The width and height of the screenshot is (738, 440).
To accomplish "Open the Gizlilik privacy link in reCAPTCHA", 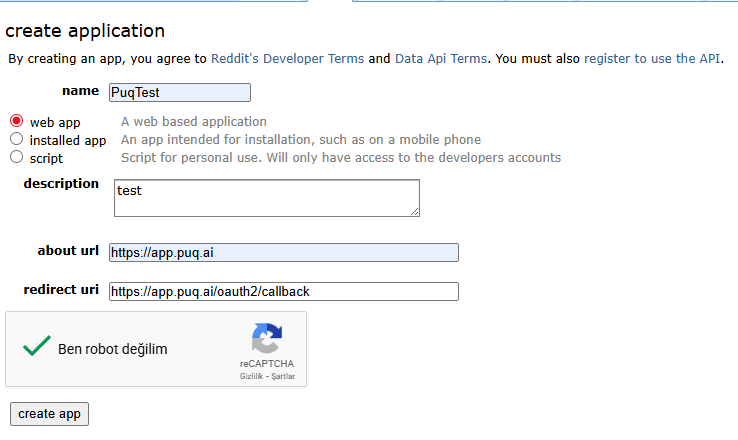I will point(251,377).
